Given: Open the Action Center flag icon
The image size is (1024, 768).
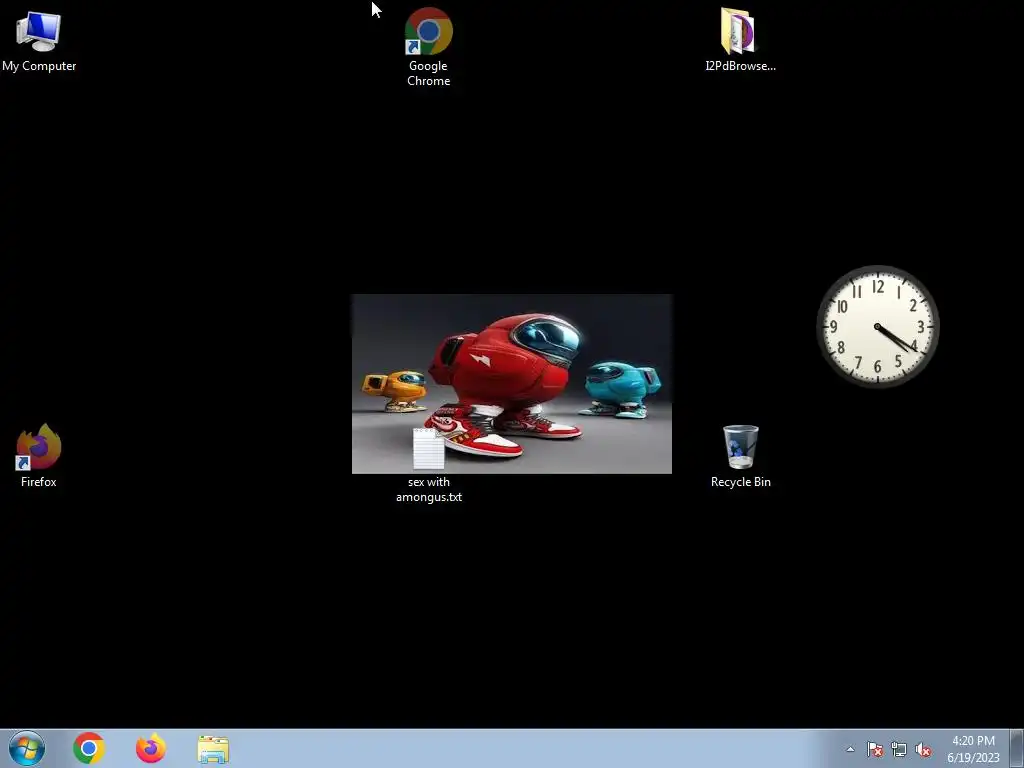Looking at the screenshot, I should coord(875,749).
